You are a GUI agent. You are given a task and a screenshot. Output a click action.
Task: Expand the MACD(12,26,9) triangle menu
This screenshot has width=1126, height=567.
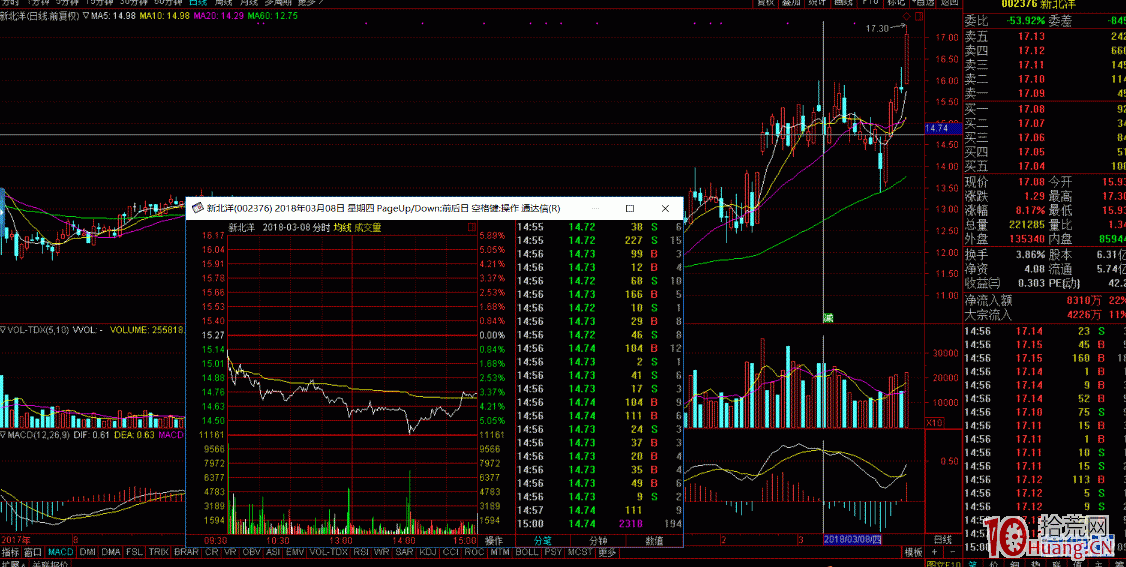(3, 435)
